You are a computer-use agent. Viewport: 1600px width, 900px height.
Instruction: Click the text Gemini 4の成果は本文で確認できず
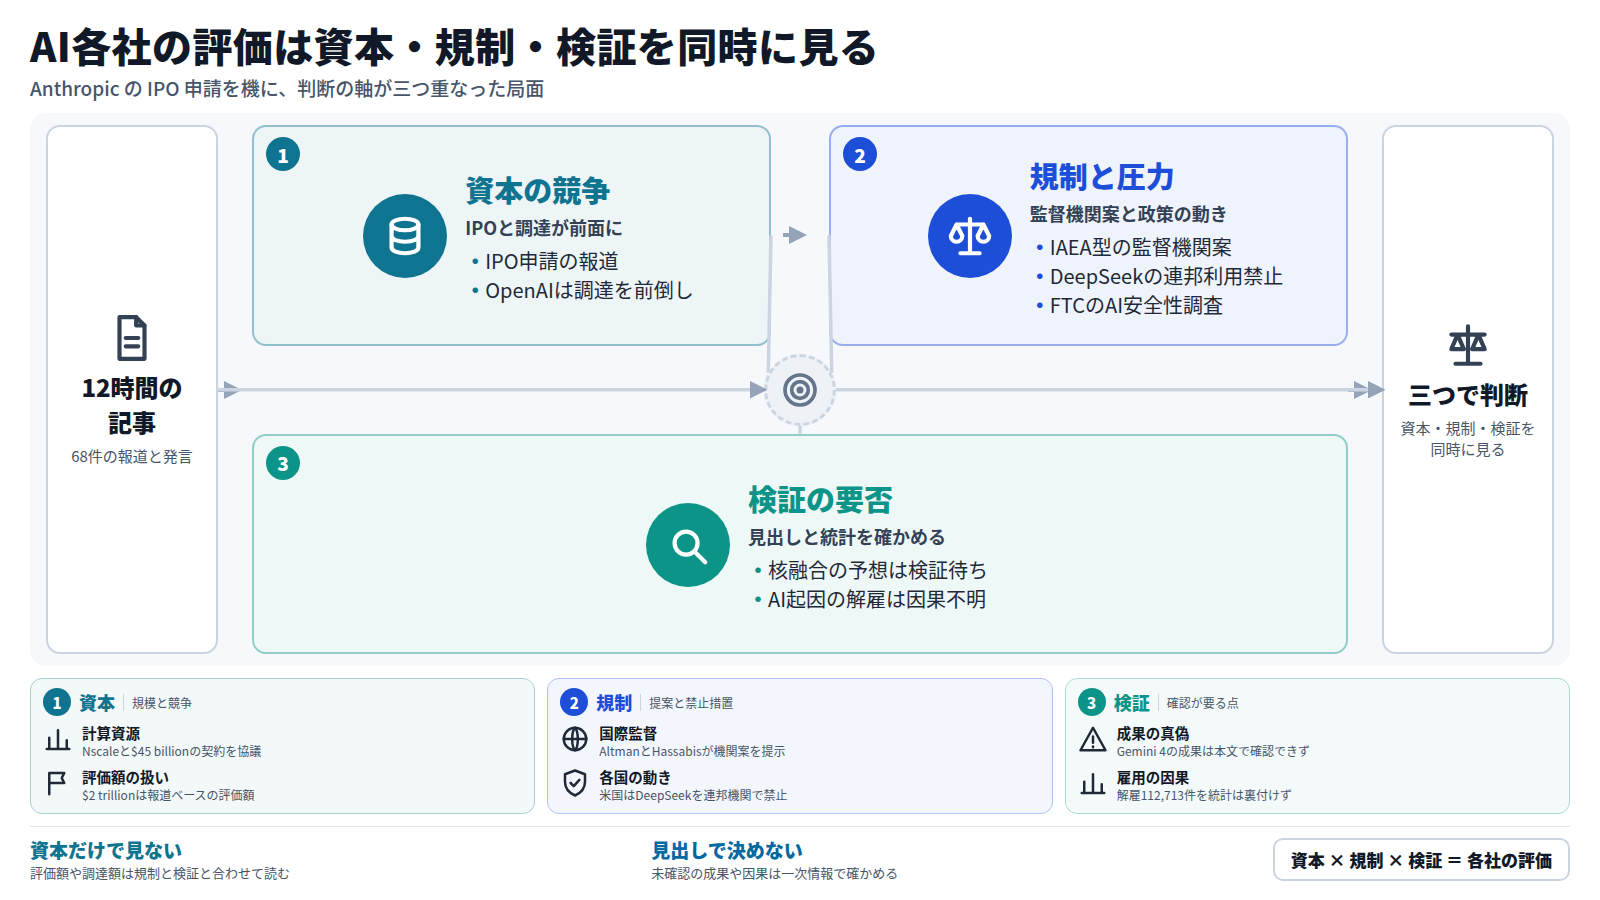(x=1213, y=752)
